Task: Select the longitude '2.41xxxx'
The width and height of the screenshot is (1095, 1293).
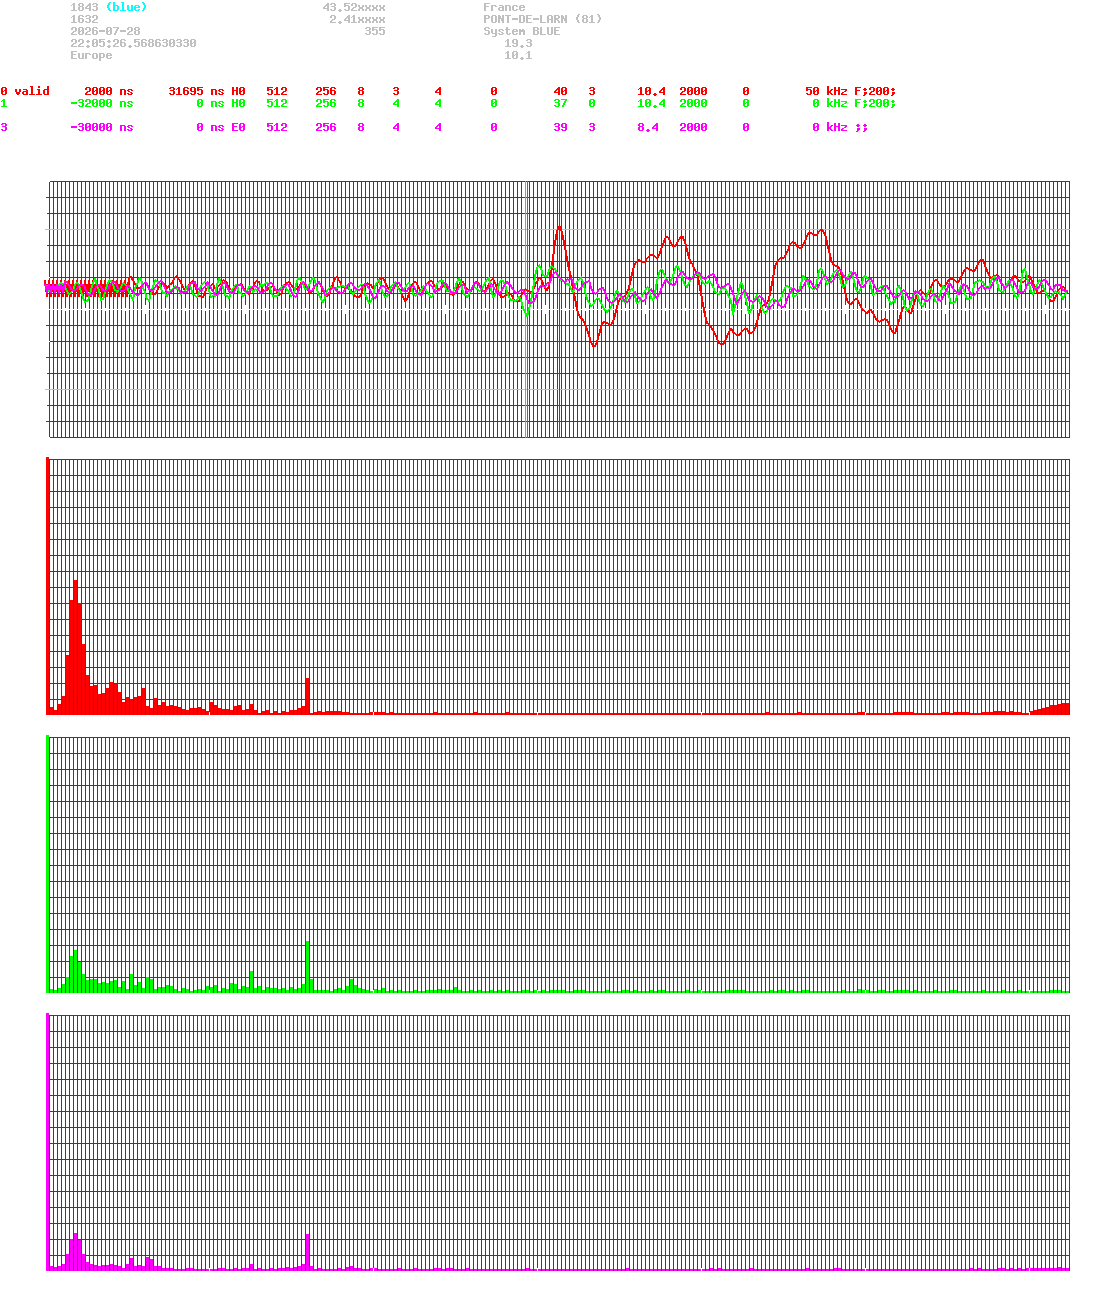Action: (357, 19)
